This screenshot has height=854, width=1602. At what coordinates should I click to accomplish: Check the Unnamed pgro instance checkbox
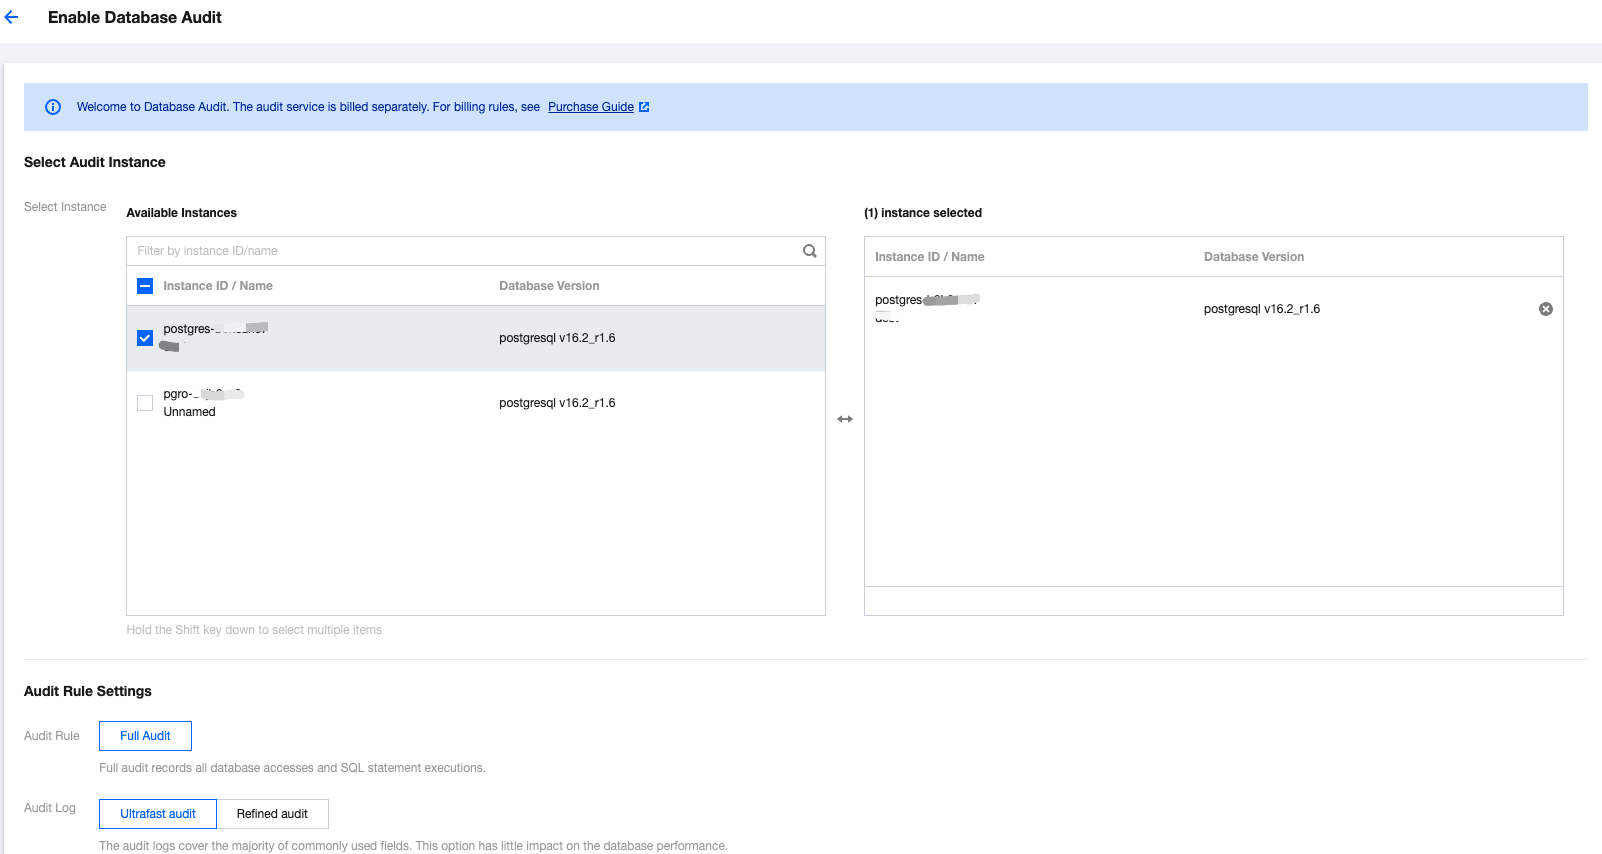click(145, 403)
